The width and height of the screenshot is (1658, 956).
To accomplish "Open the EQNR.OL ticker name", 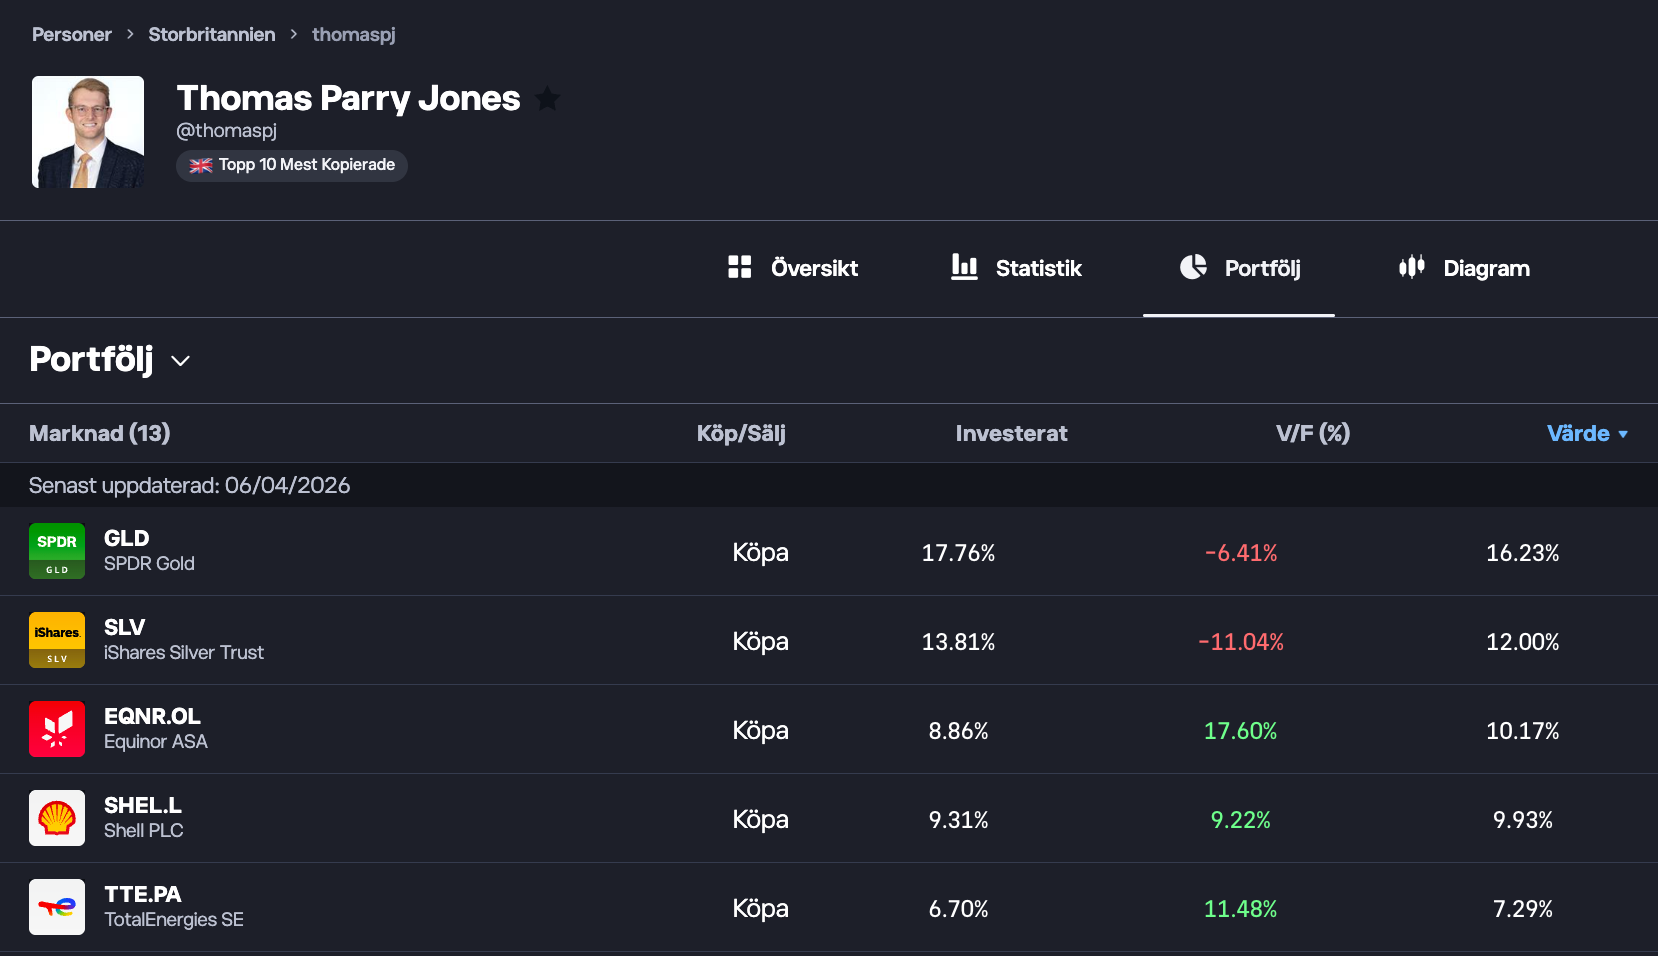I will coord(152,716).
